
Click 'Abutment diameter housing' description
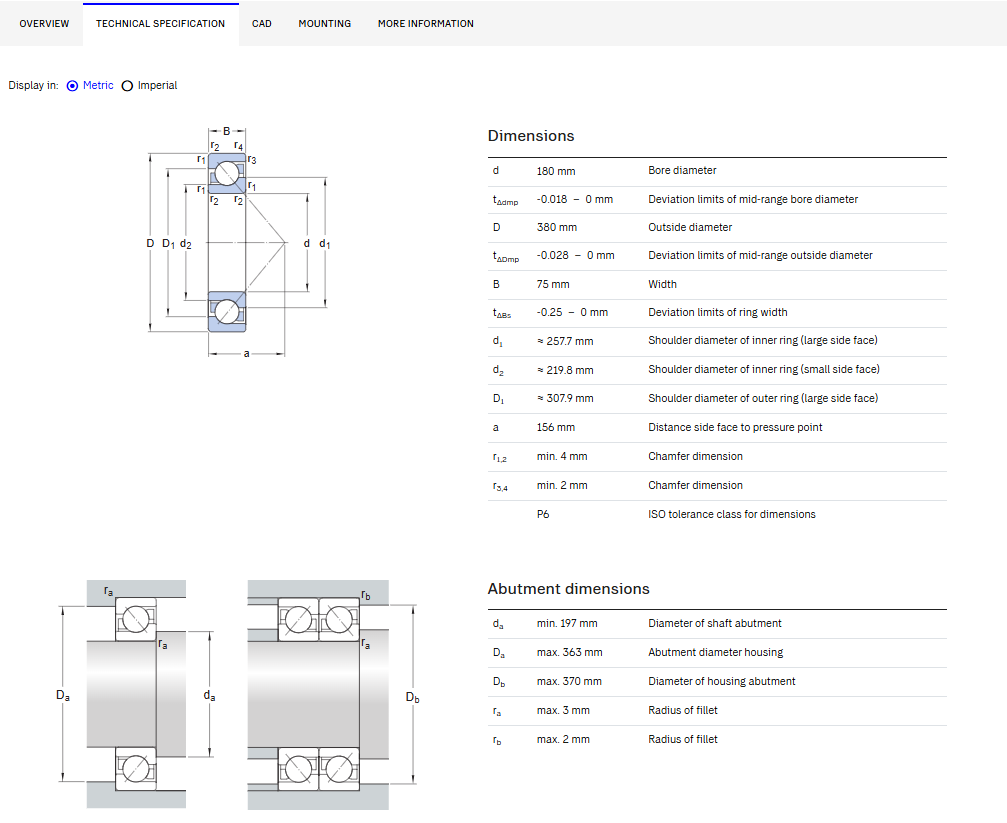pos(715,652)
